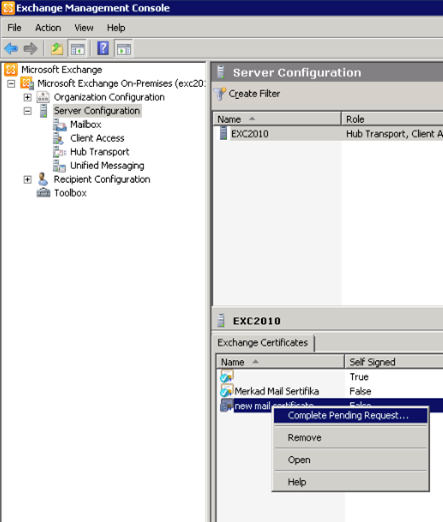Viewport: 443px width, 522px height.
Task: Open the Help menu in menu bar
Action: (116, 28)
